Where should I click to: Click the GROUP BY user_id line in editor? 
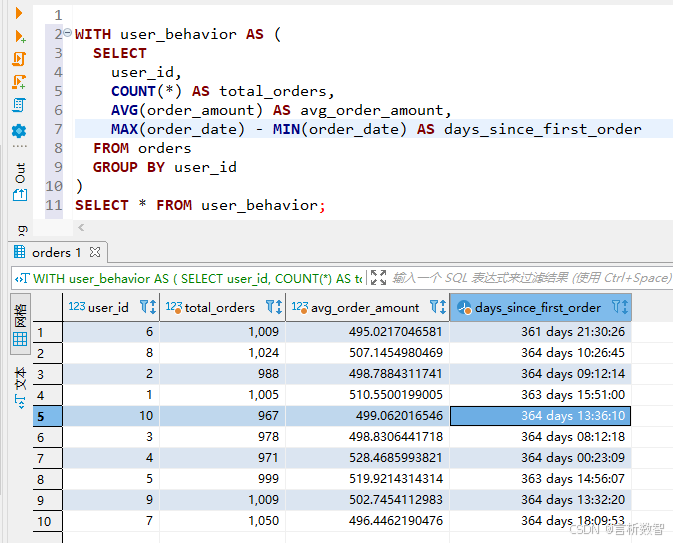[165, 167]
